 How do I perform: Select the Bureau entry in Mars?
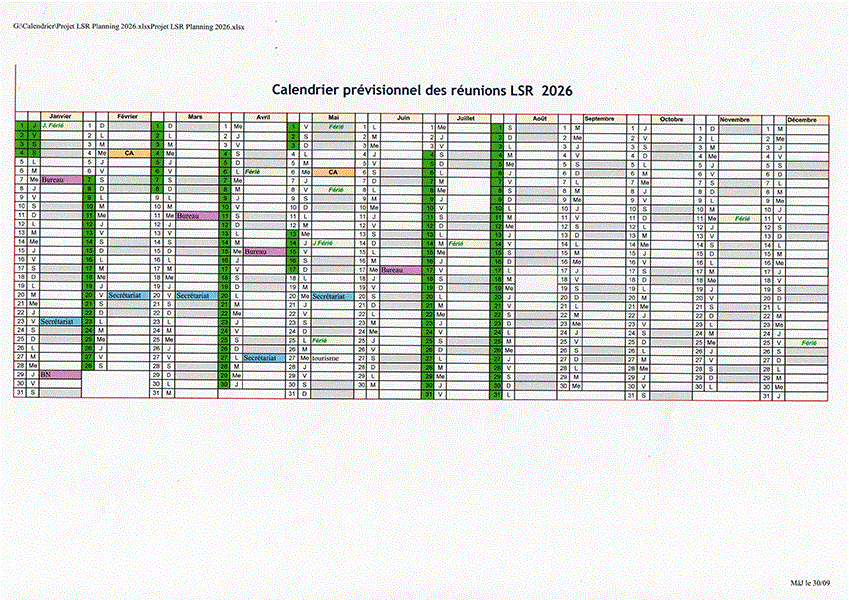coord(190,216)
